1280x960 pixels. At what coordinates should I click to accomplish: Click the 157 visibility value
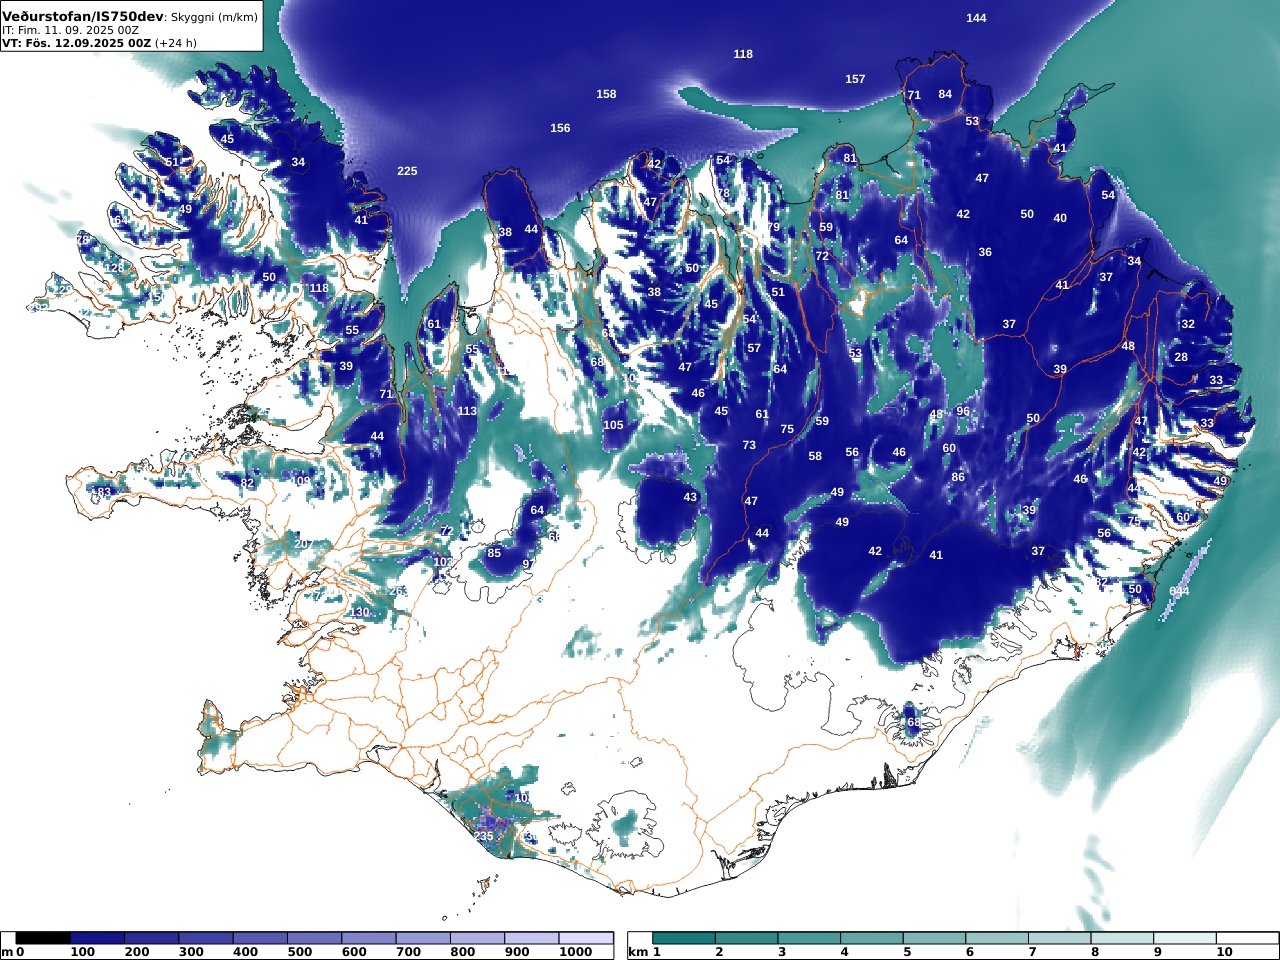tap(855, 79)
